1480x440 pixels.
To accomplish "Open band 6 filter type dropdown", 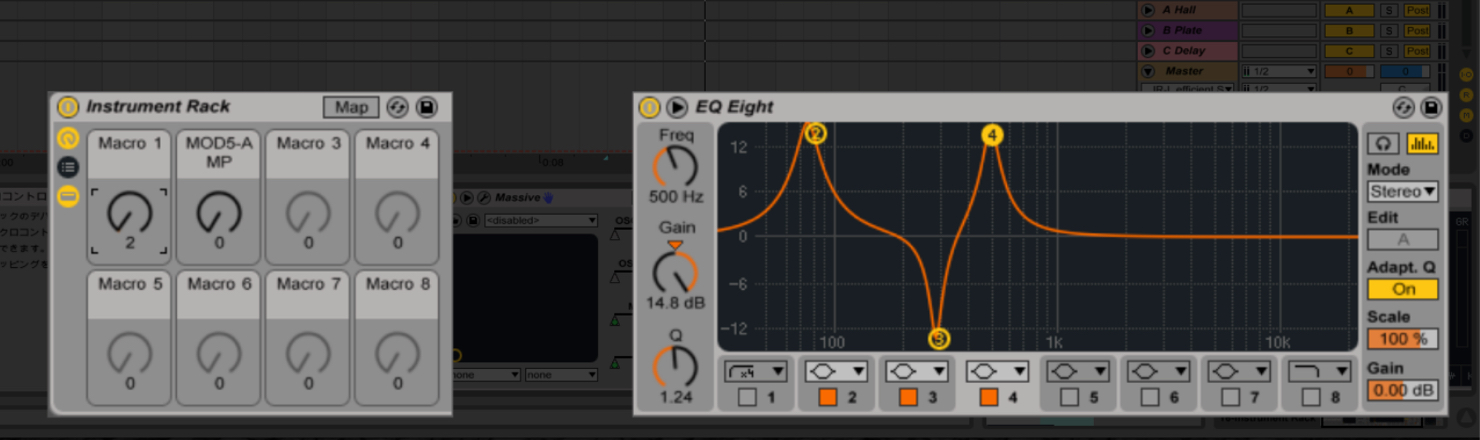I will coord(1159,371).
